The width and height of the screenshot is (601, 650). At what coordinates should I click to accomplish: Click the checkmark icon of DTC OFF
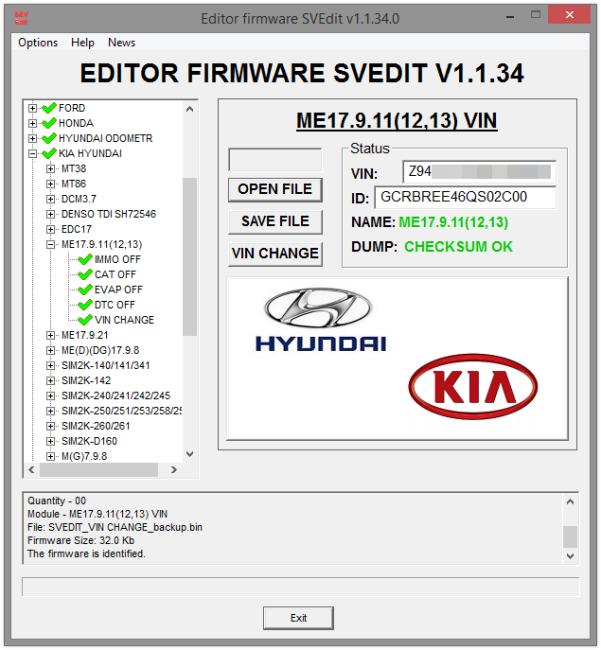85,305
